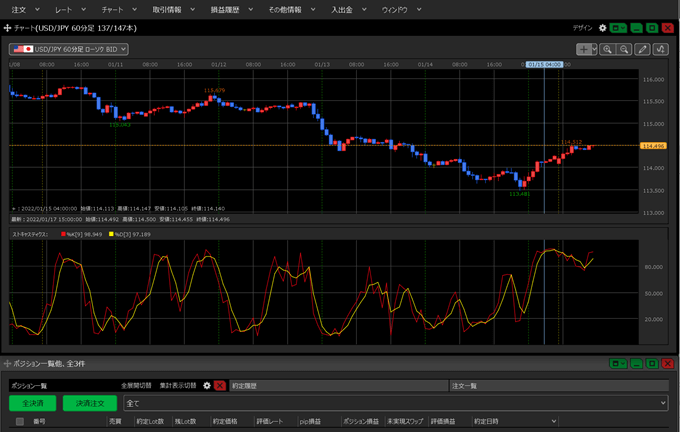This screenshot has width=680, height=432.
Task: Zoom in on the chart
Action: [608, 48]
